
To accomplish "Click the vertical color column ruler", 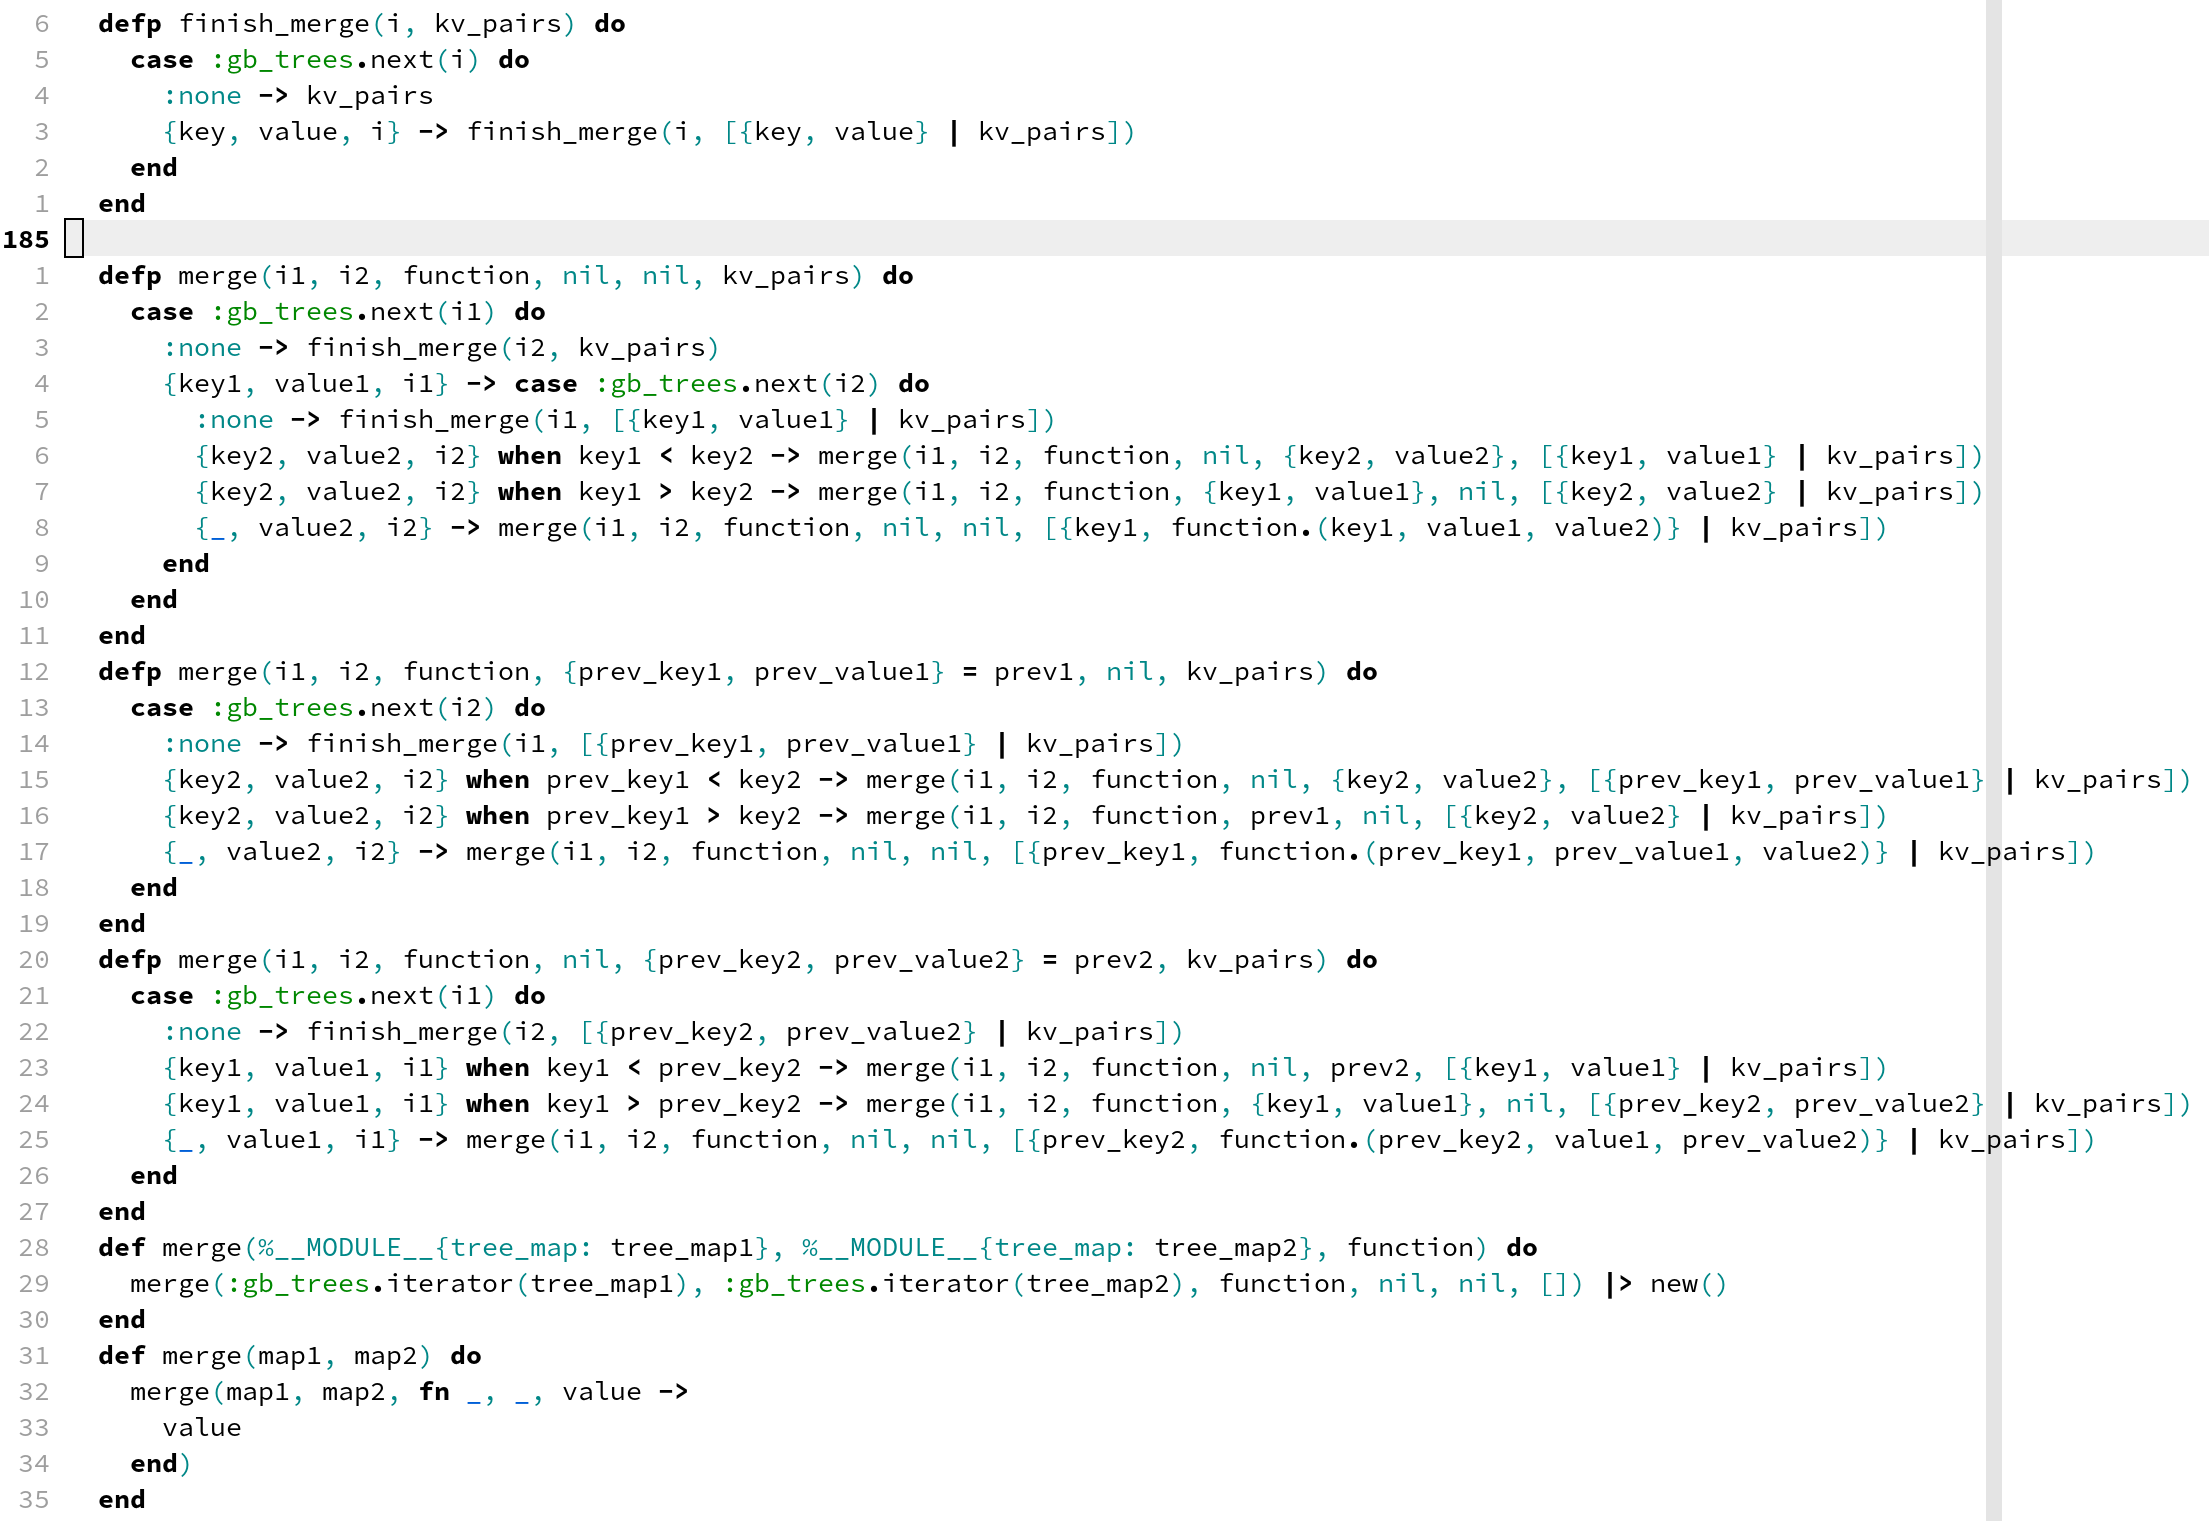I will pos(1994,760).
